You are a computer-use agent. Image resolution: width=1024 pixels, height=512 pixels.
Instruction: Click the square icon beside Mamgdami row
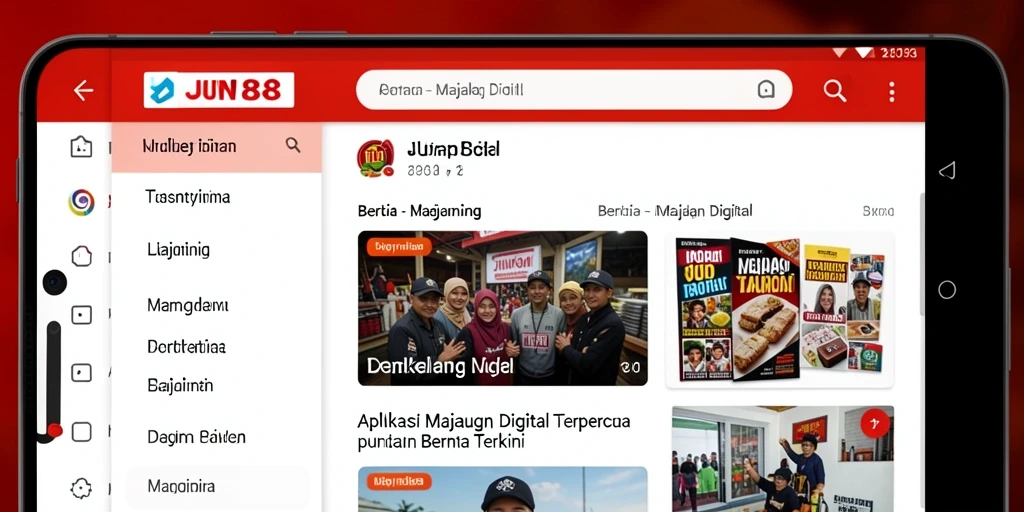[82, 315]
